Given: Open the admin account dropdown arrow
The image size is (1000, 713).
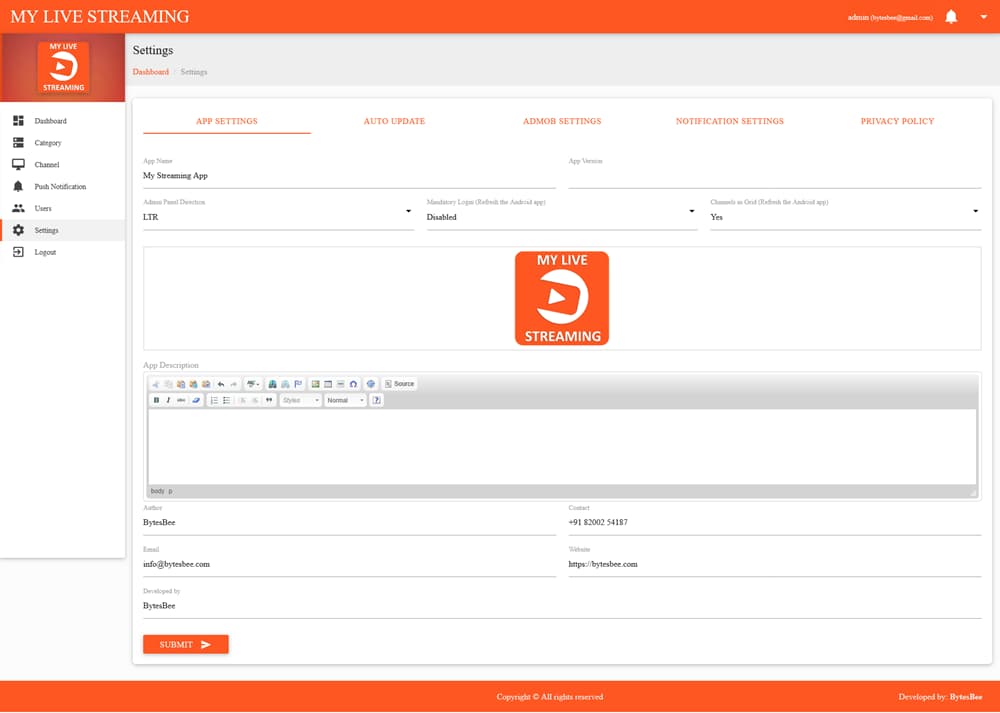Looking at the screenshot, I should point(983,17).
